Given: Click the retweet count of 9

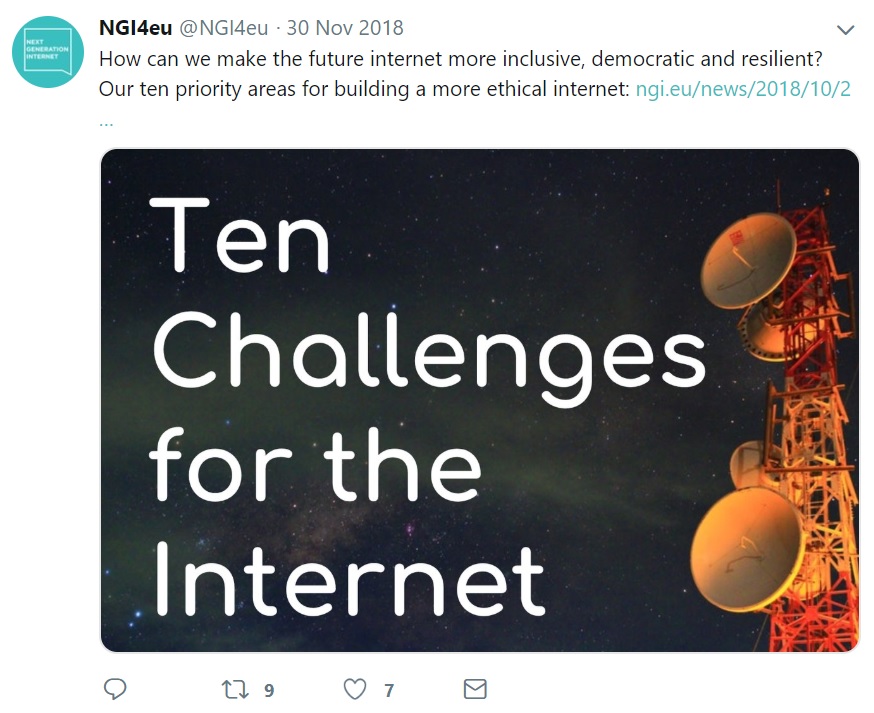Looking at the screenshot, I should (269, 690).
